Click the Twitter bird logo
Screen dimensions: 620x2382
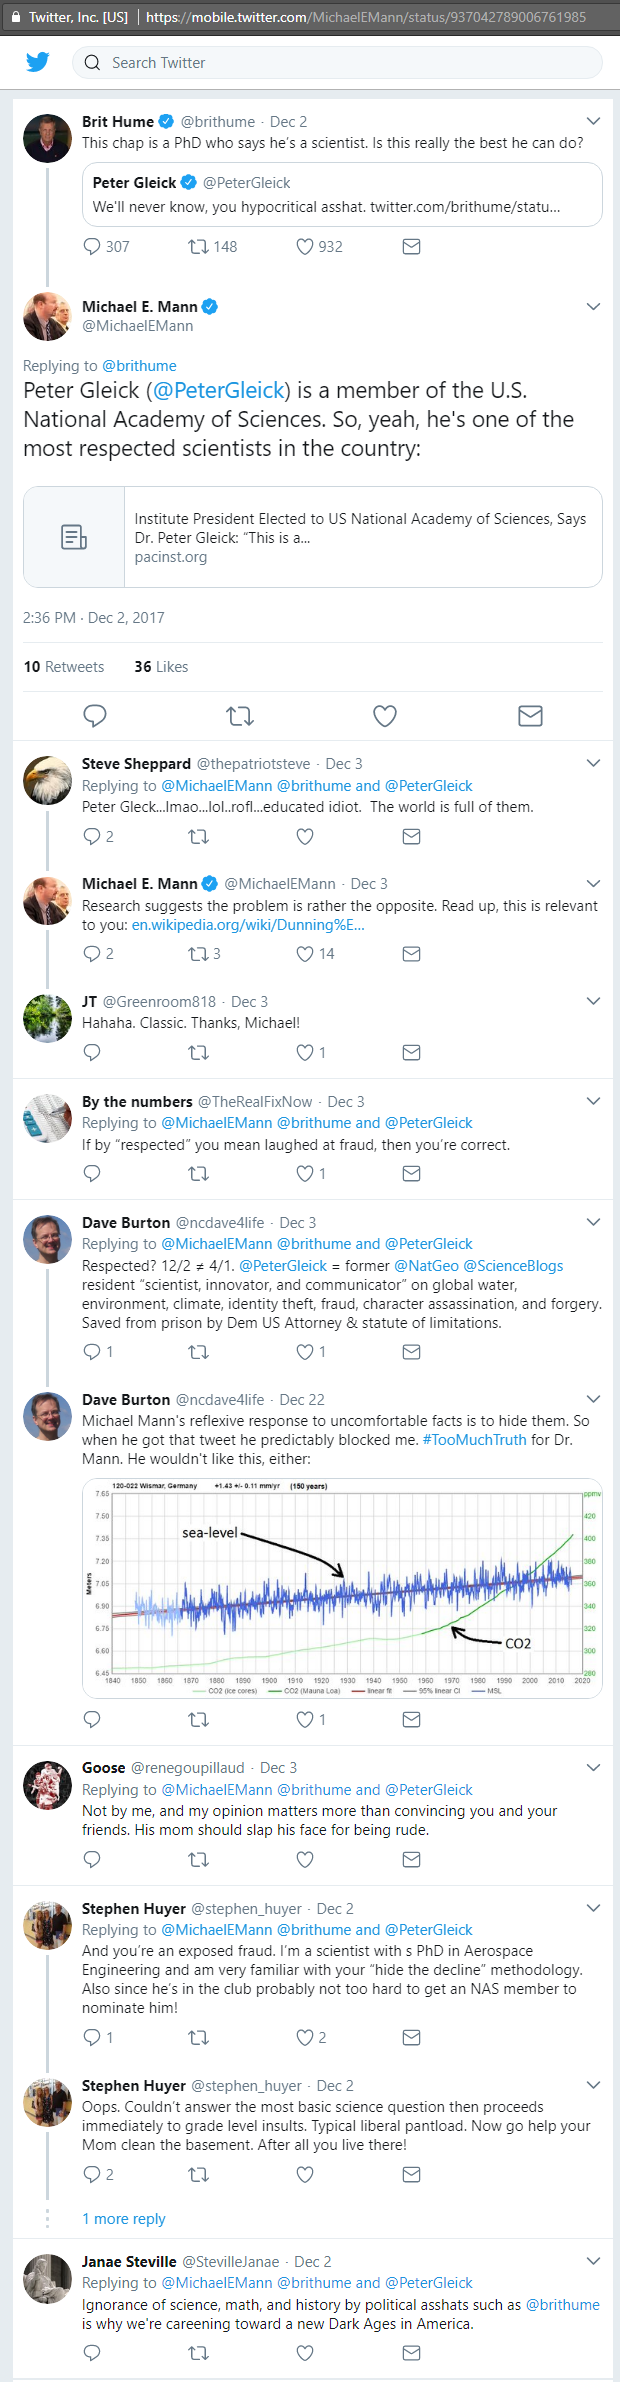click(x=38, y=62)
